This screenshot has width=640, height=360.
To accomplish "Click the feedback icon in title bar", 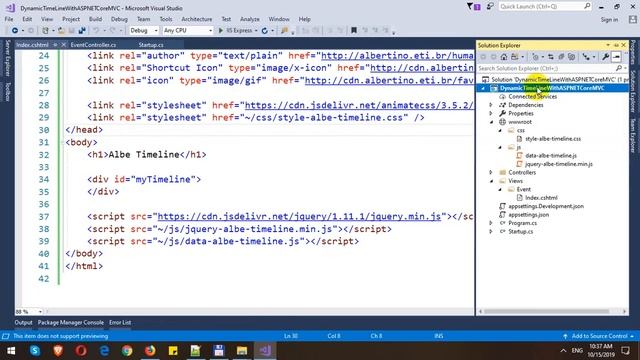I will 490,7.
